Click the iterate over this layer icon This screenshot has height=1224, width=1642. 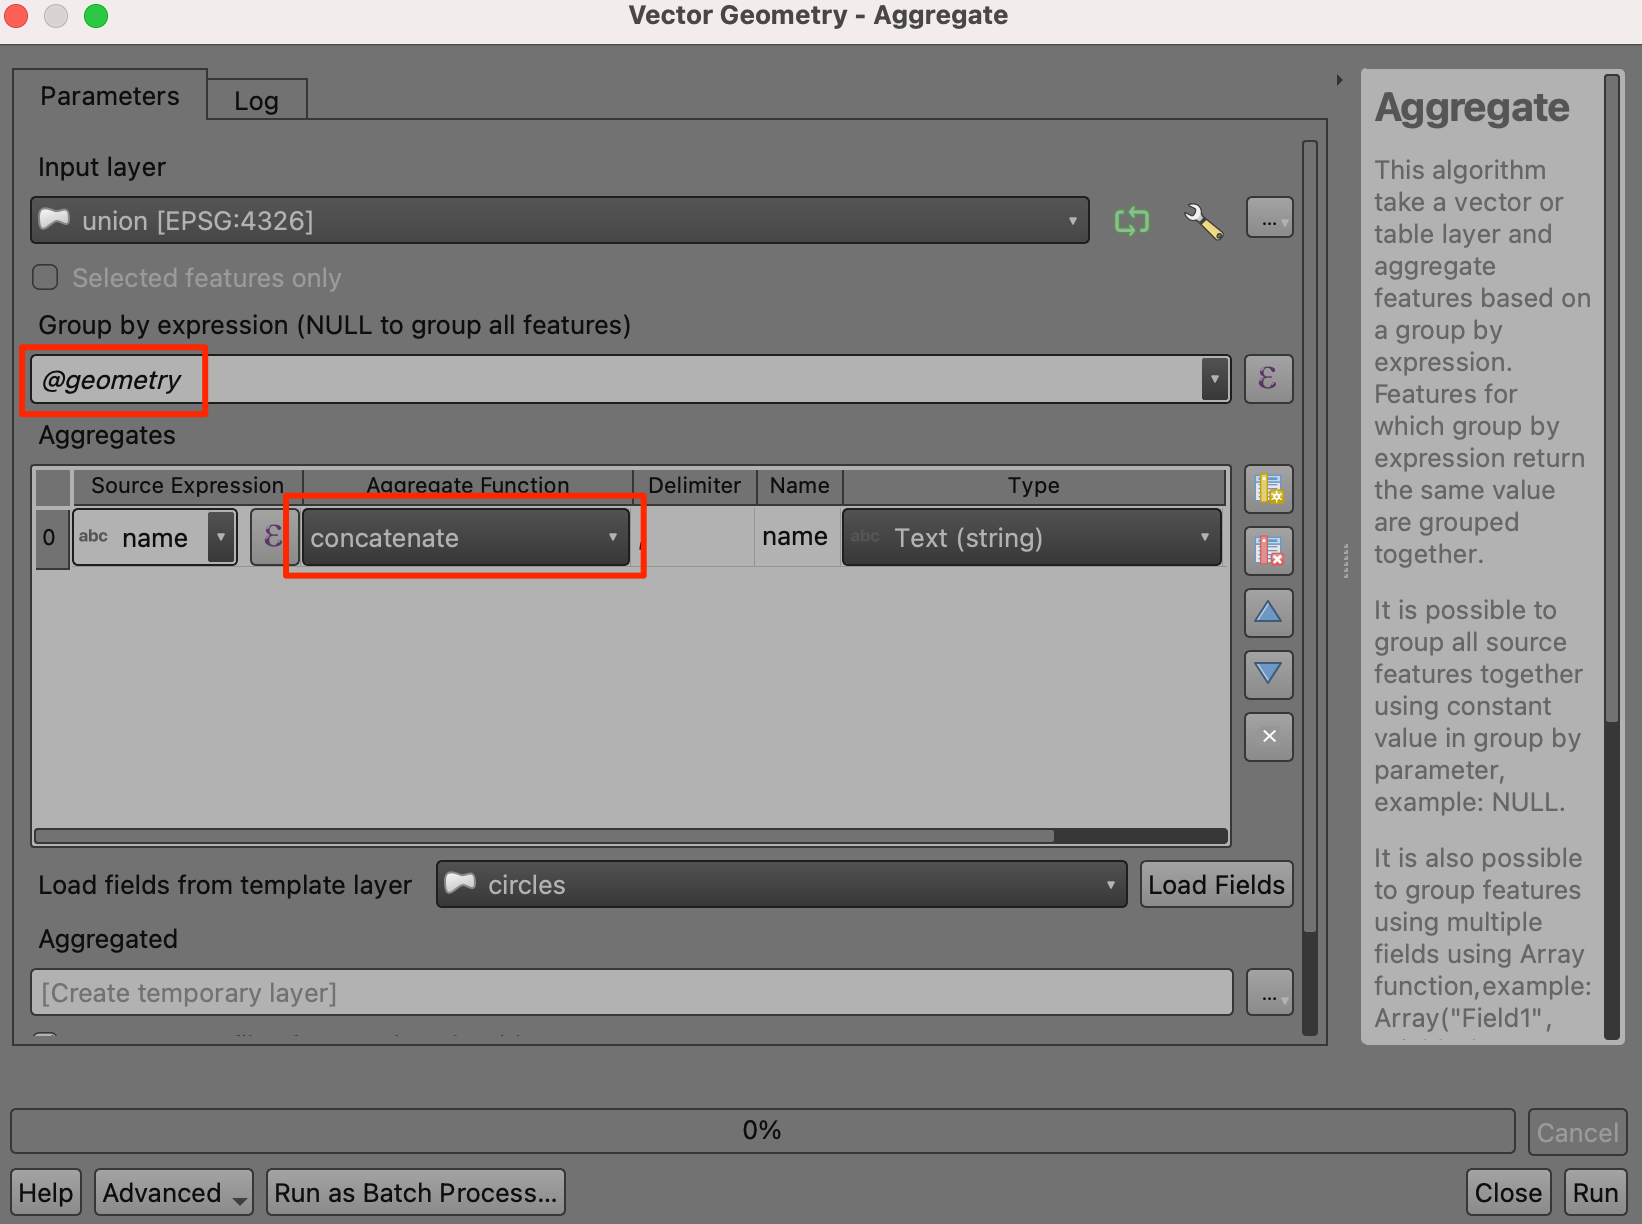(x=1131, y=220)
